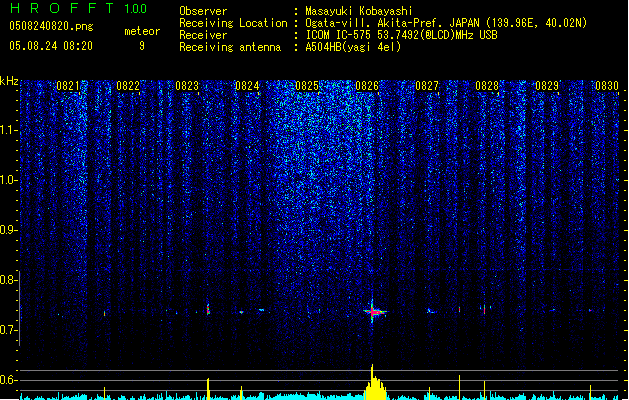This screenshot has height=400, width=629.
Task: Click the 1.1 frequency axis label
Action: coord(8,130)
